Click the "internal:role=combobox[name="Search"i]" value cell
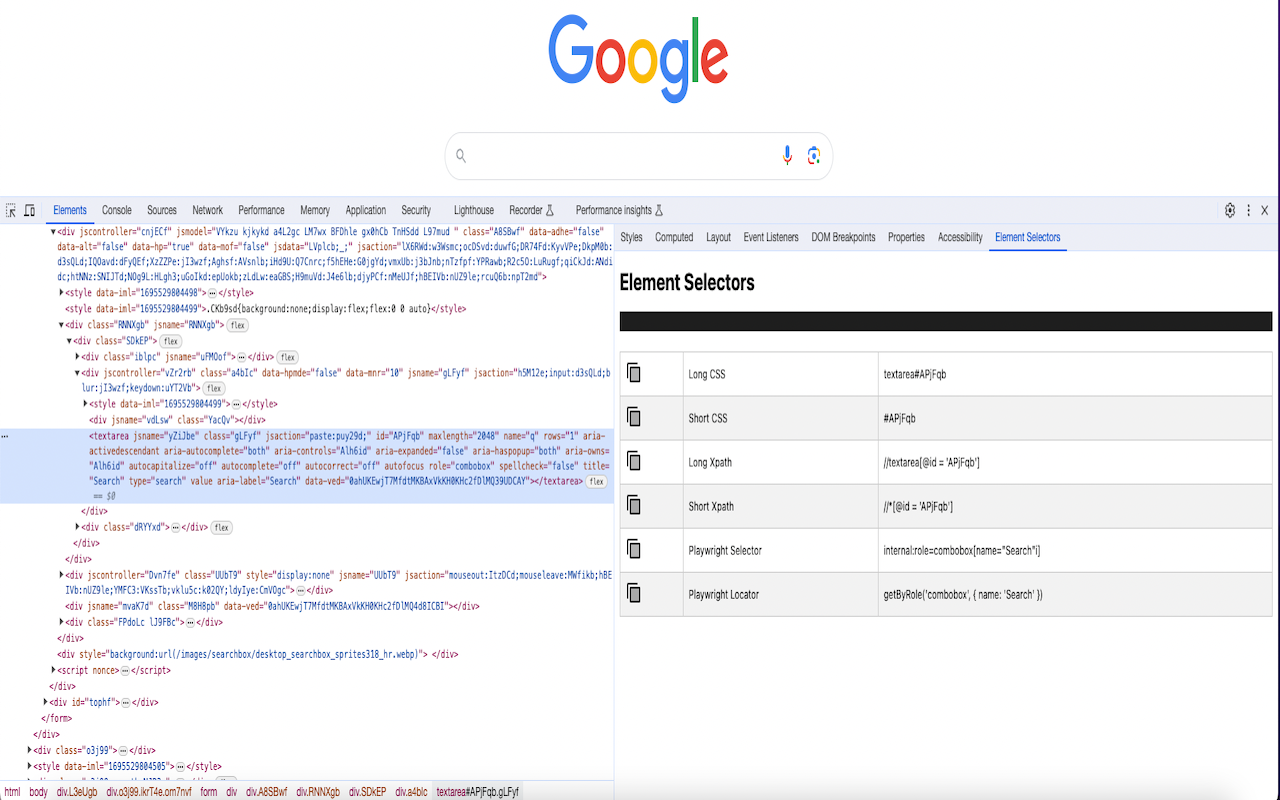The height and width of the screenshot is (800, 1280). coord(1075,550)
